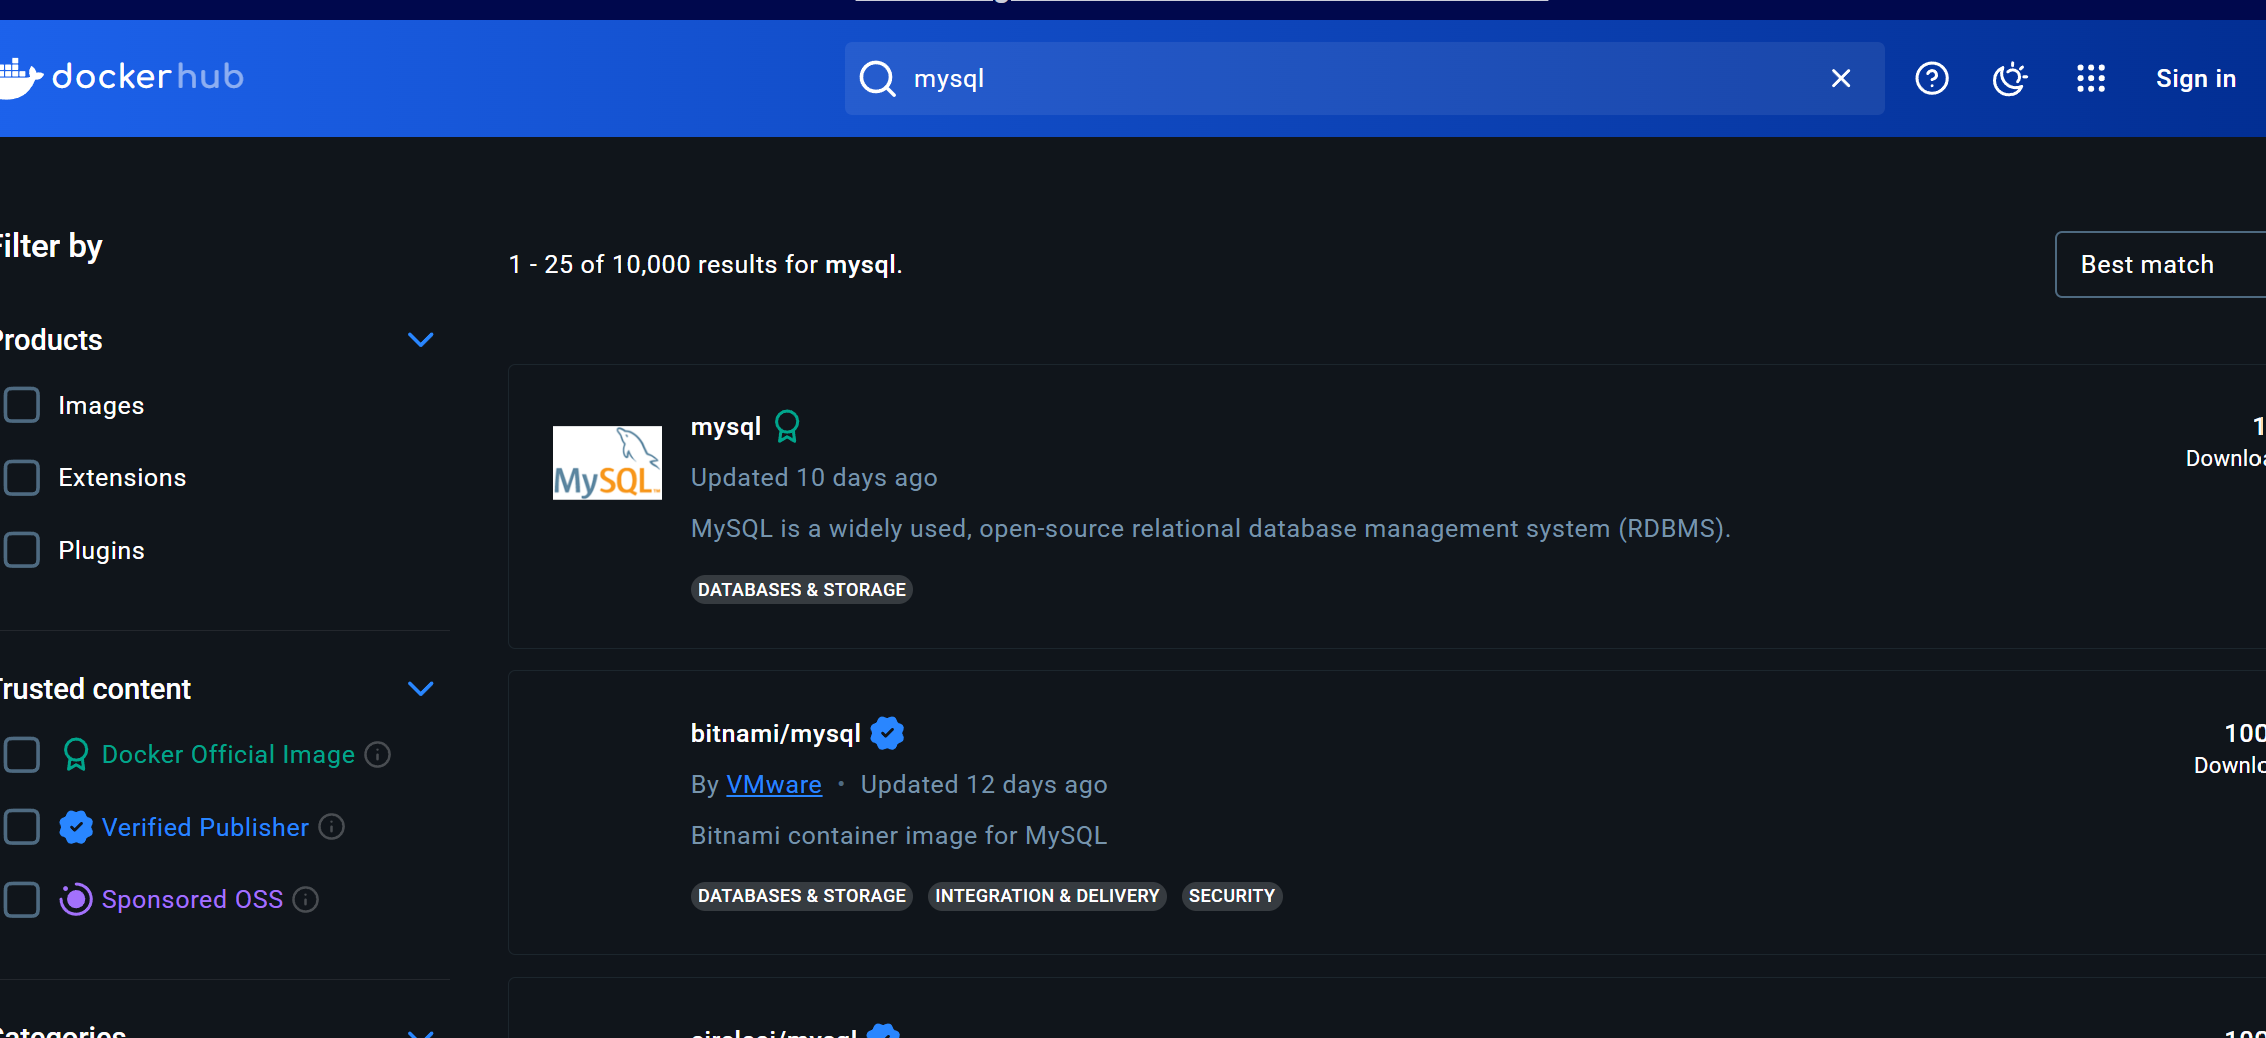Enable the Verified Publisher checkbox
2266x1038 pixels.
[22, 827]
